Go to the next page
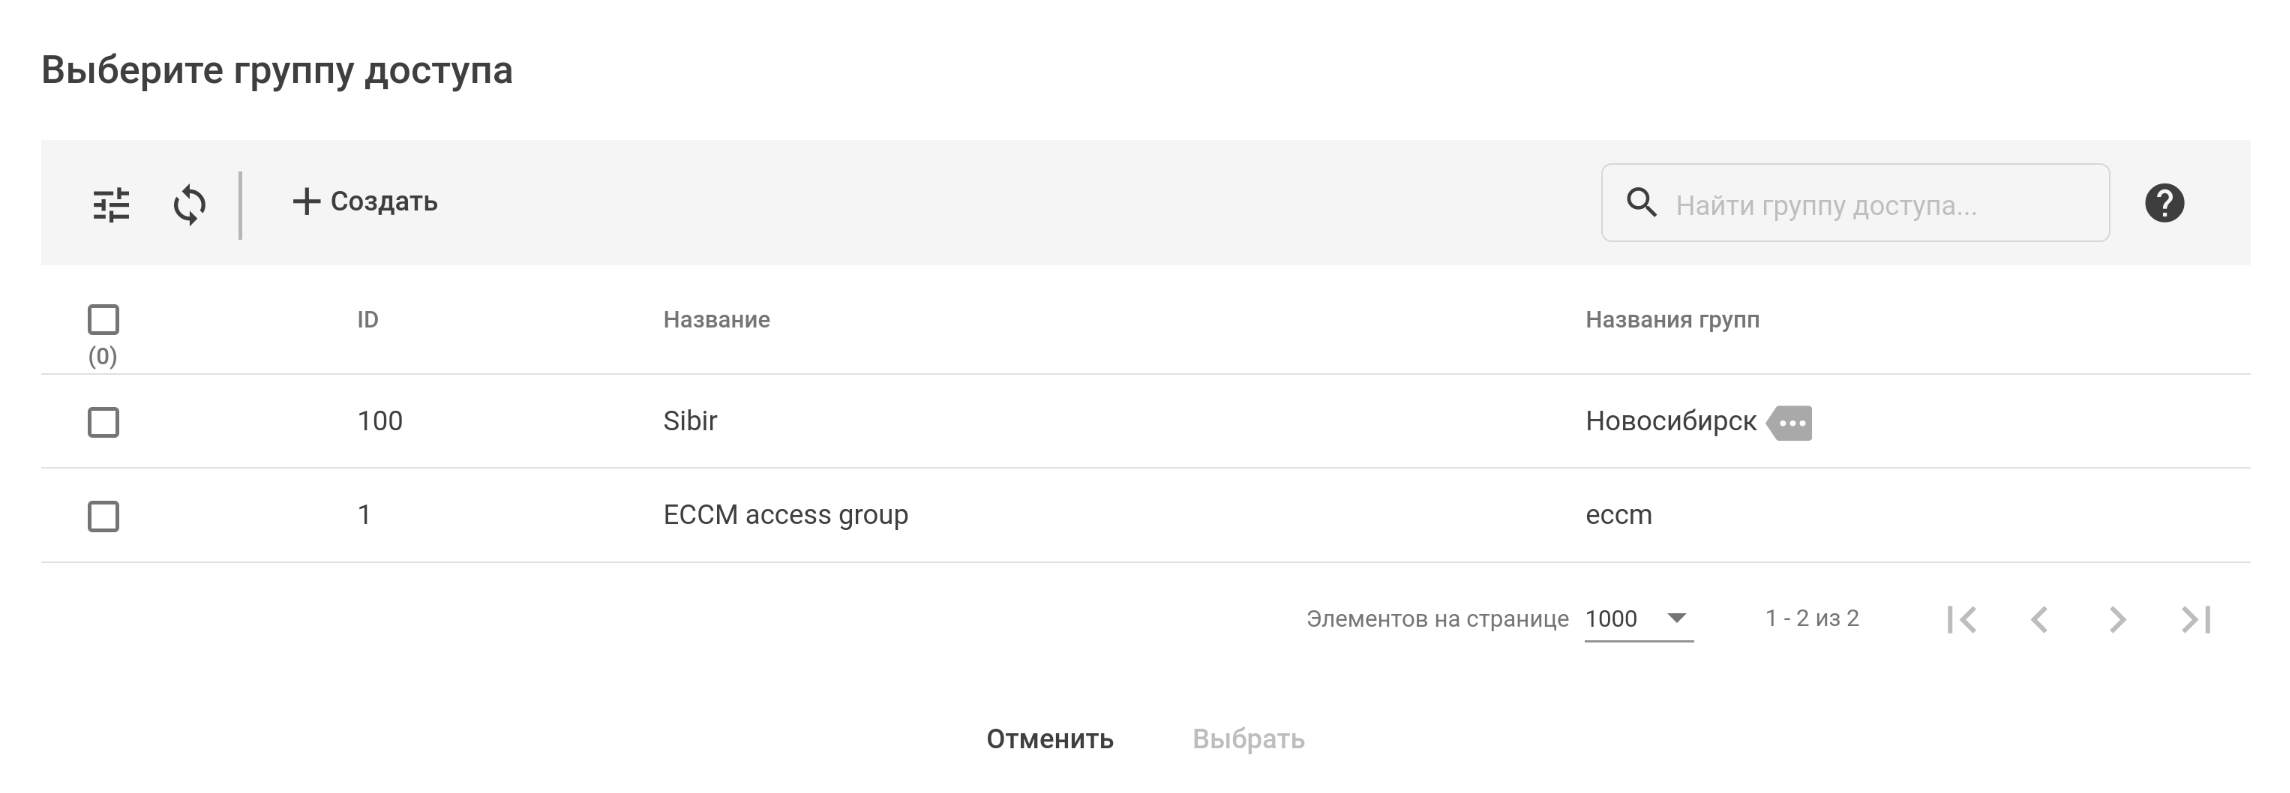 pyautogui.click(x=2117, y=620)
